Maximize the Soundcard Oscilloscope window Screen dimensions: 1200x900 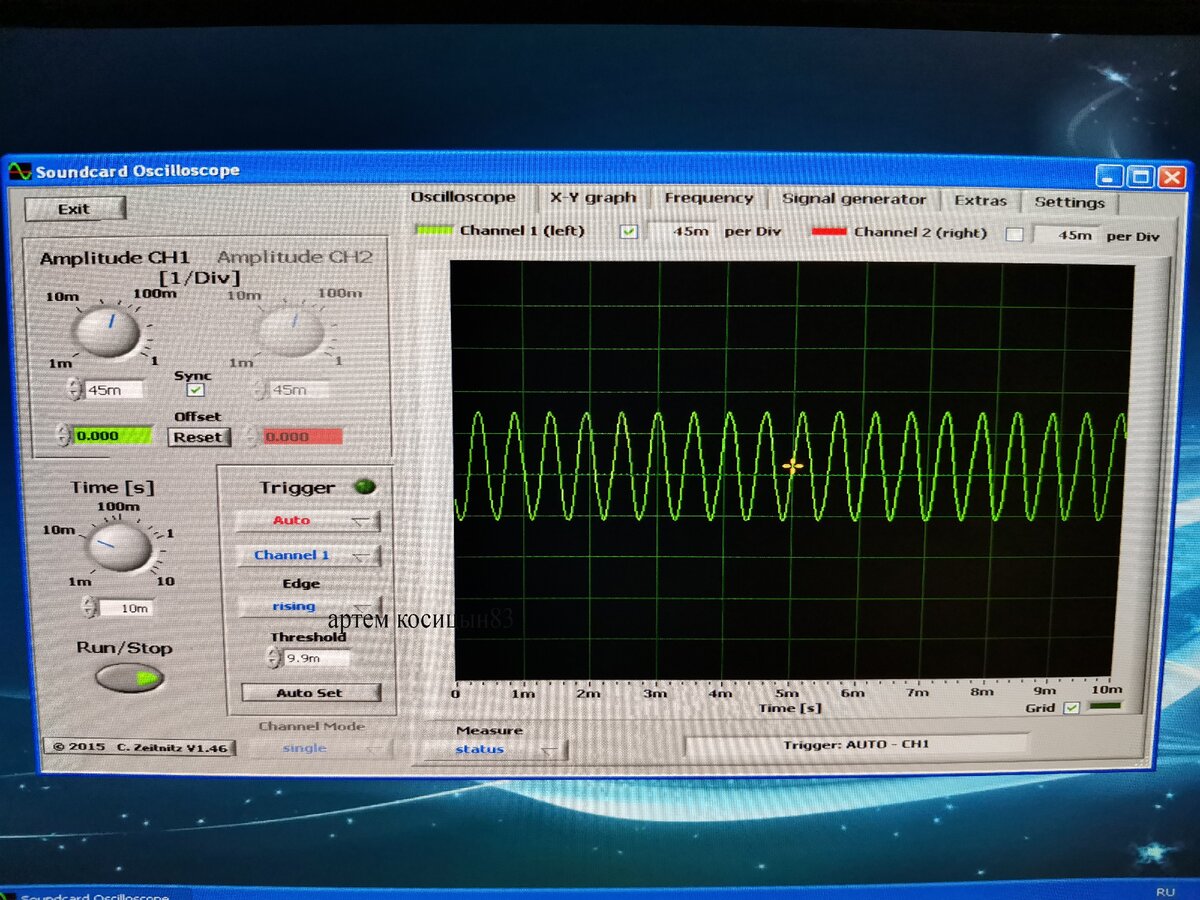coord(1141,178)
